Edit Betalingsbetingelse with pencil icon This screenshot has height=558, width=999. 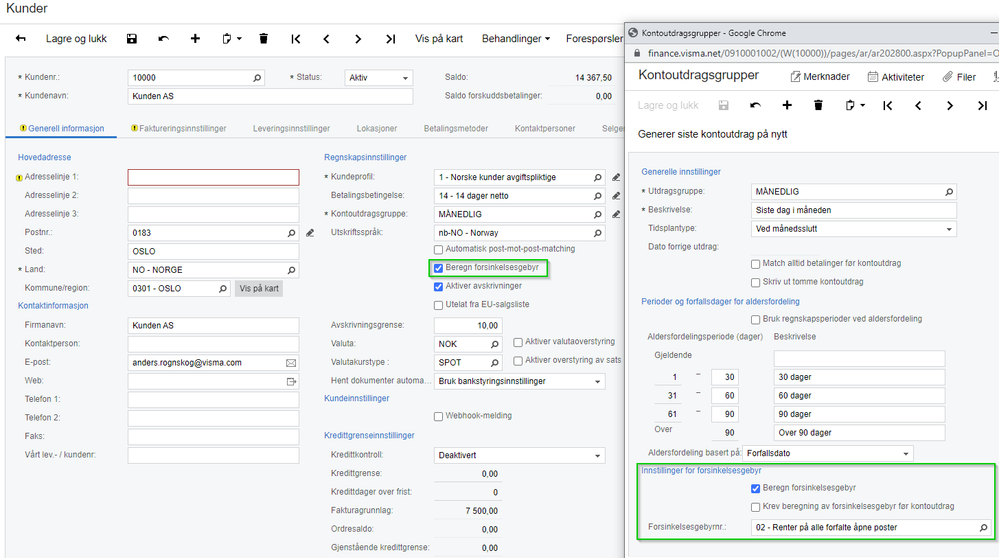tap(616, 196)
